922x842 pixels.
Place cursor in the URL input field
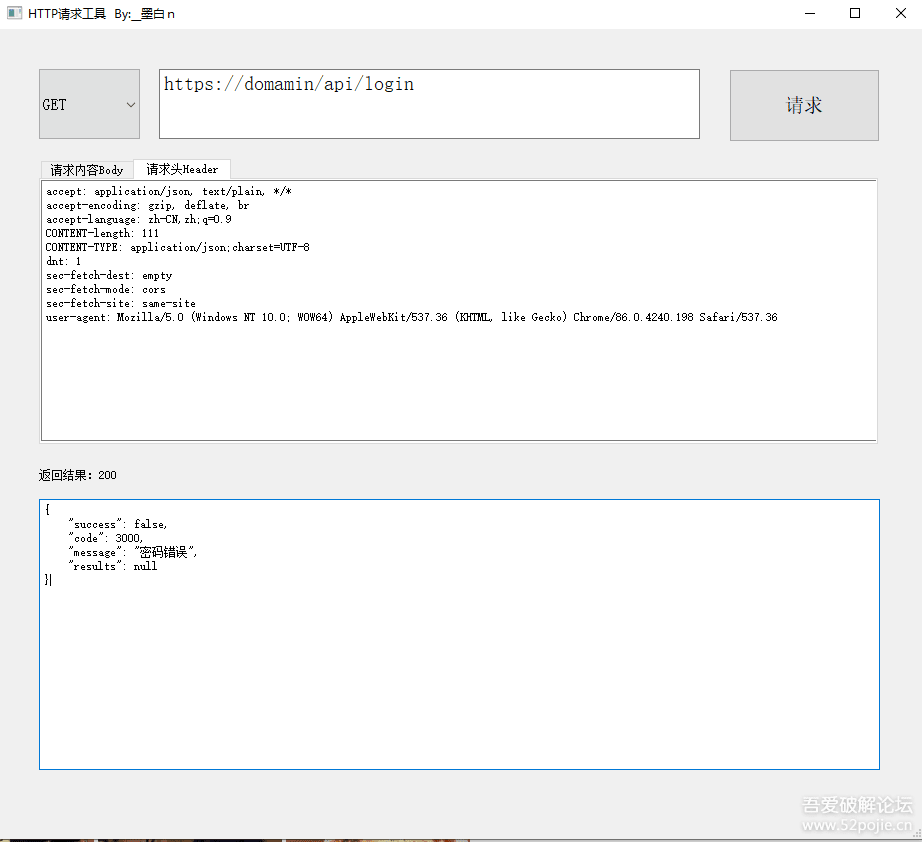point(428,103)
